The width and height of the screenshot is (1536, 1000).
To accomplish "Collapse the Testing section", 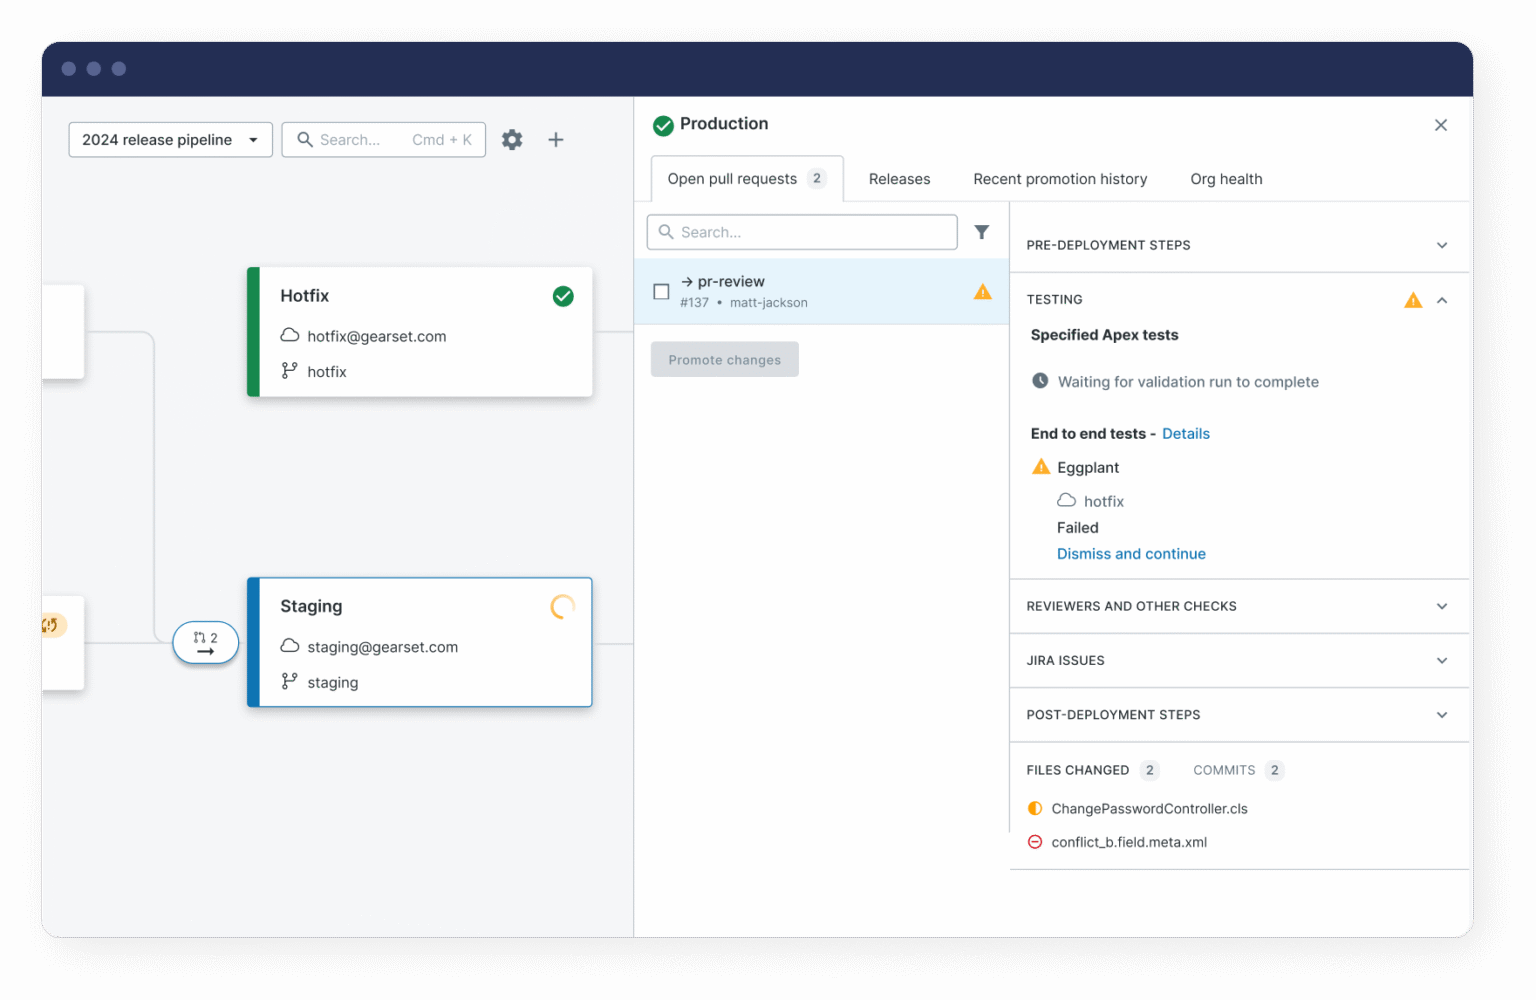I will (1441, 300).
